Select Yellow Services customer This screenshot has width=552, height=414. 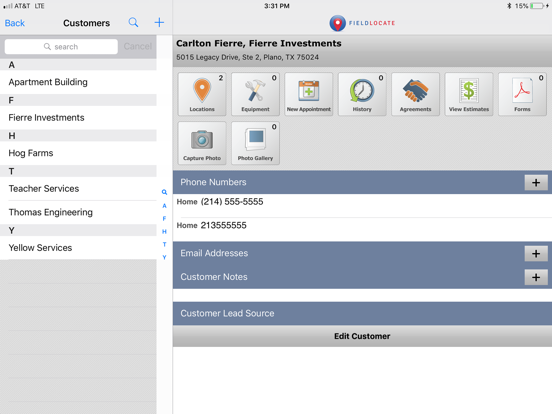tap(78, 248)
